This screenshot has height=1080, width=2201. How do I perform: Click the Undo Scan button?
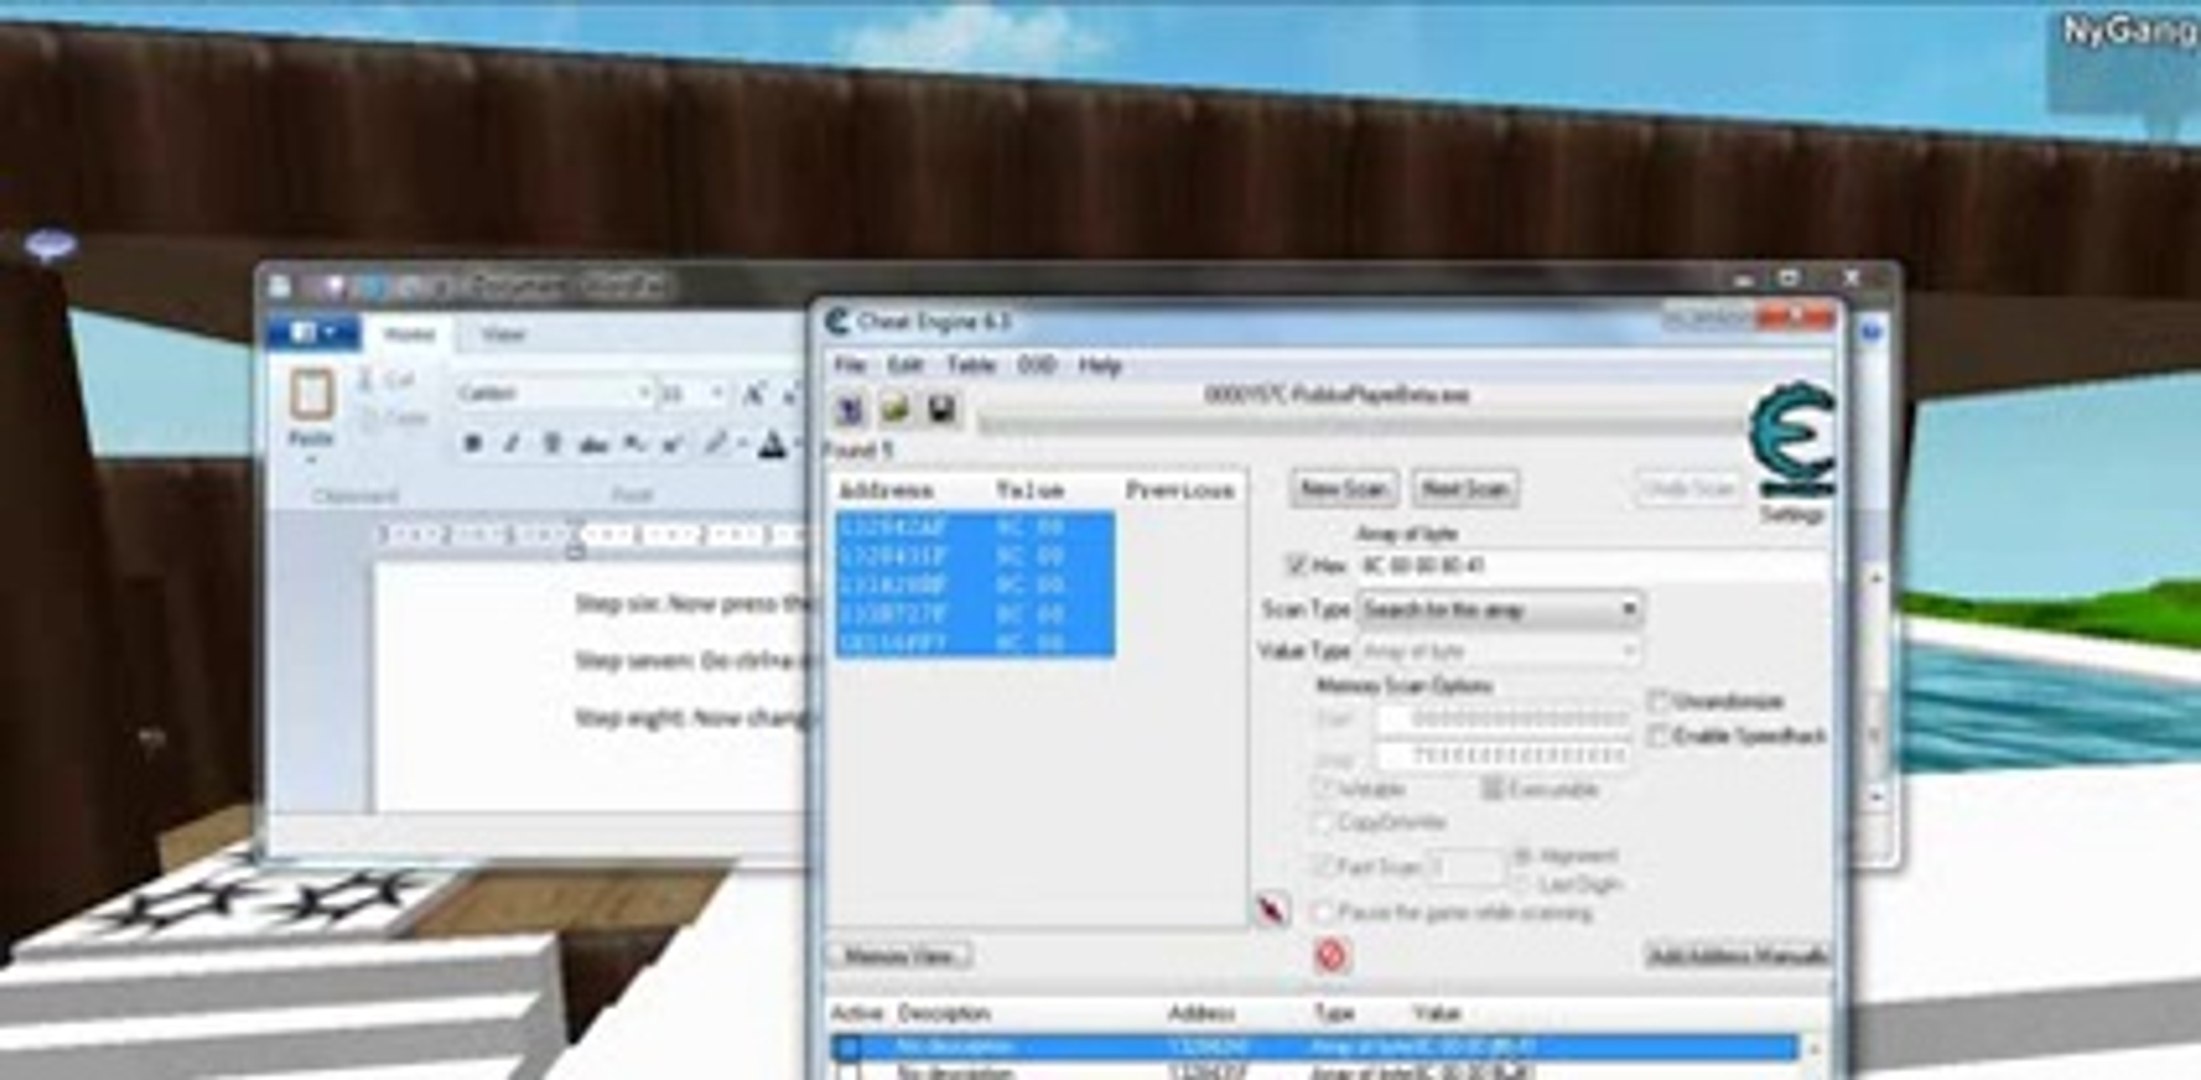[1688, 489]
